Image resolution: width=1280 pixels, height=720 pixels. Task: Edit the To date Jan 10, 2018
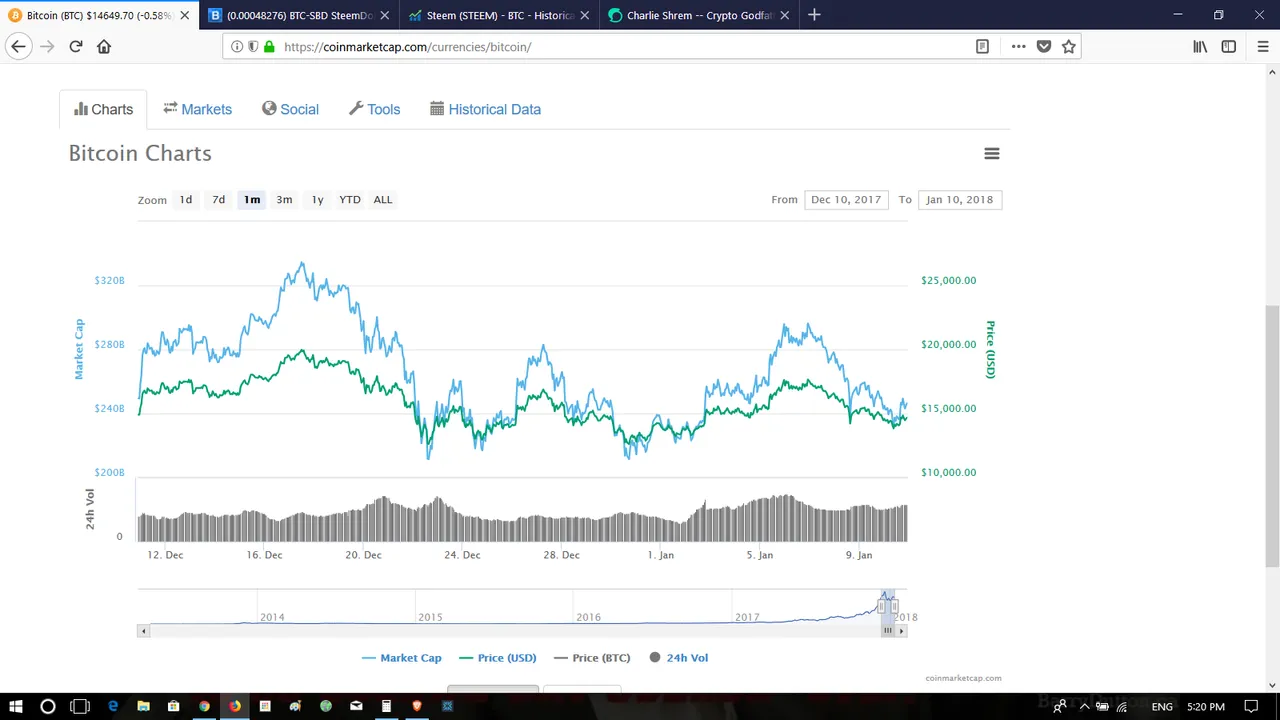tap(960, 199)
